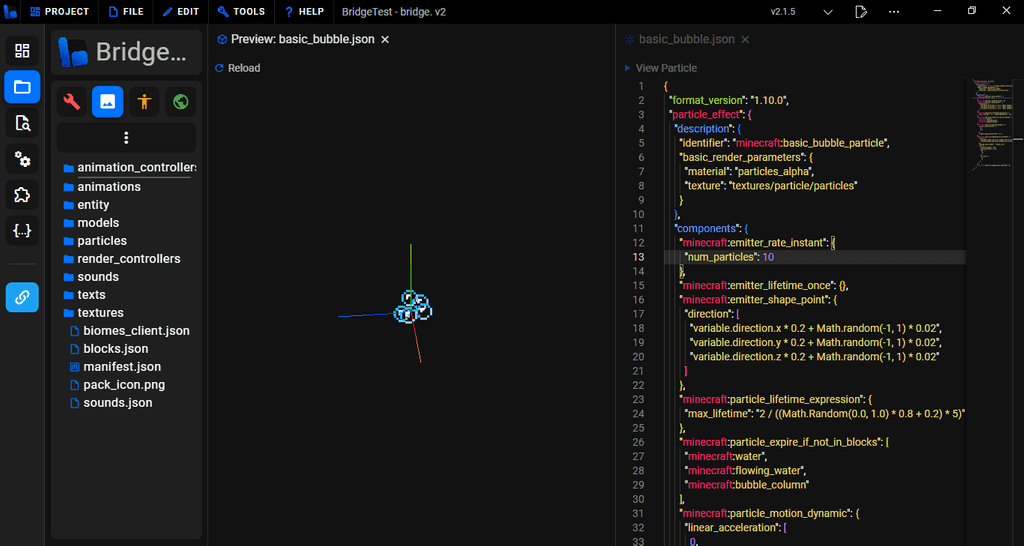Click the View Particle link
Screen dimensions: 1024x546
[x=665, y=68]
